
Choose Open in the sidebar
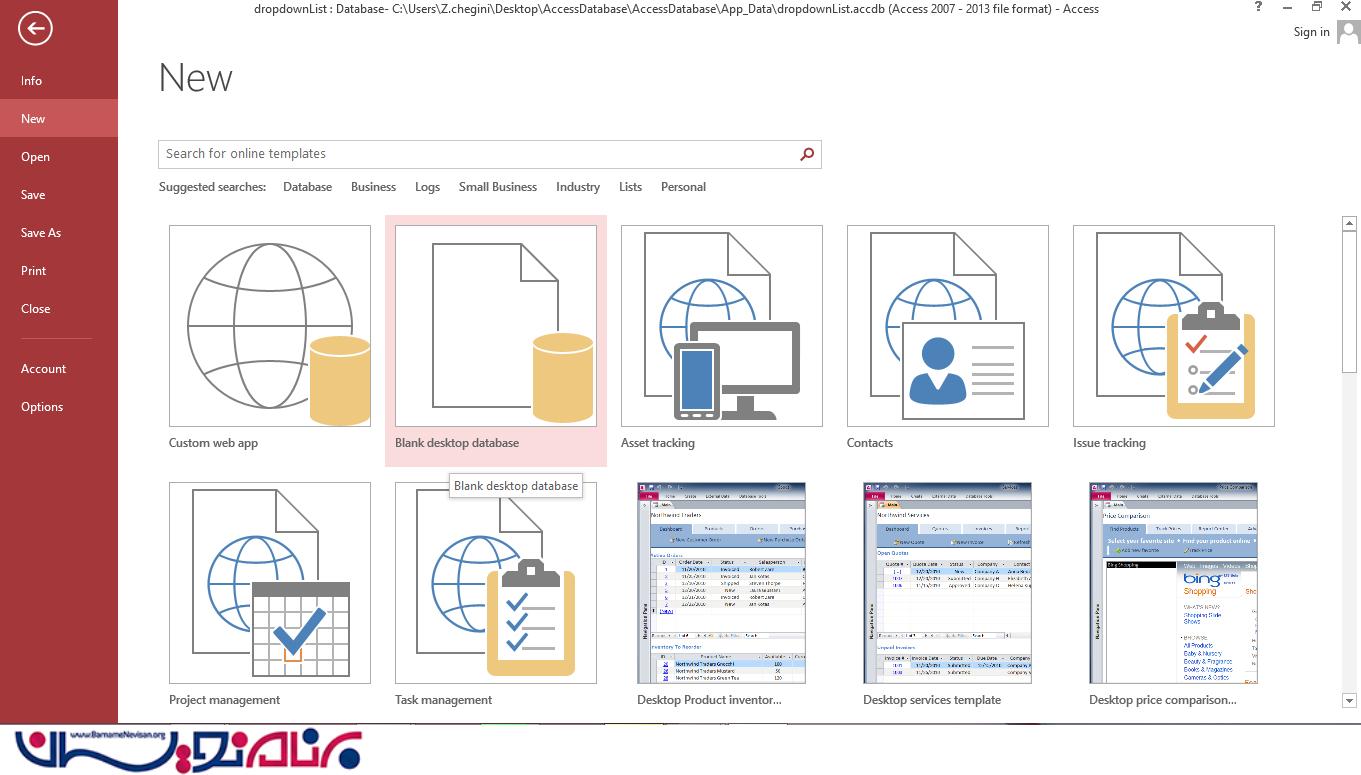59,157
